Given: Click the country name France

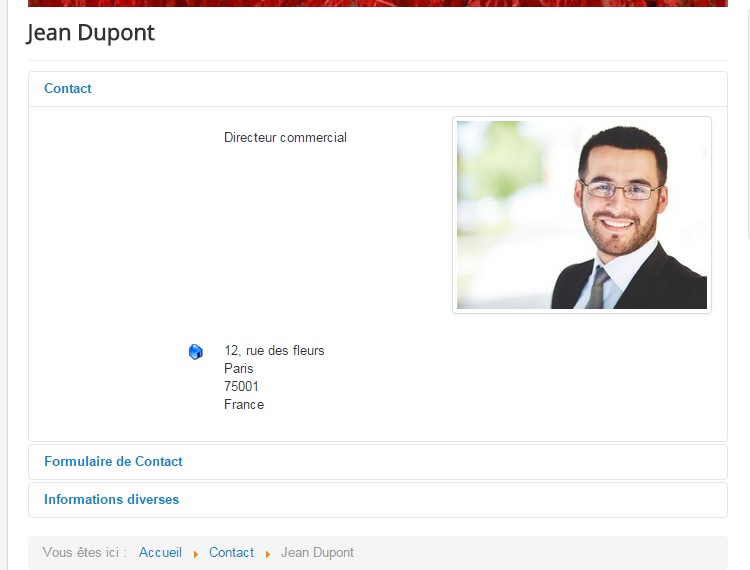Looking at the screenshot, I should coord(244,405).
